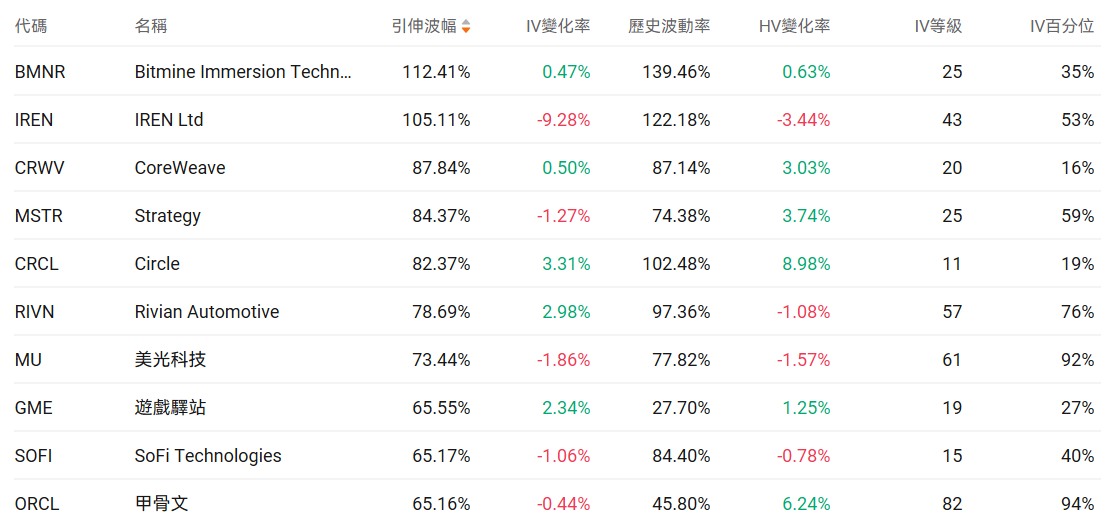Click the MU ticker code
This screenshot has height=522, width=1101.
click(28, 360)
